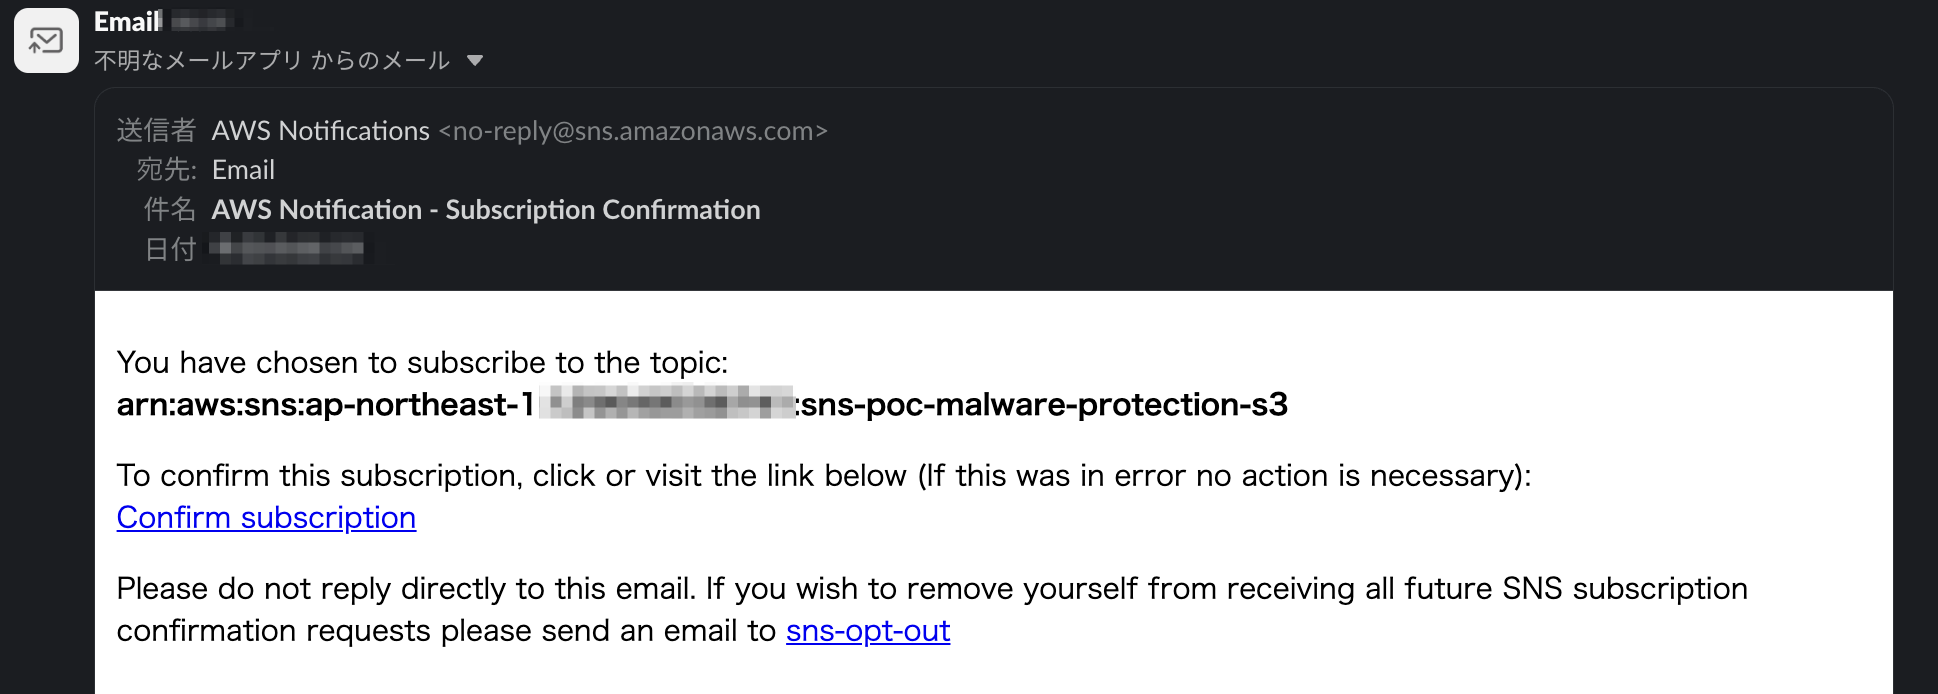Click the "Please do not reply directly" paragraph
Viewport: 1938px width, 694px height.
[931, 589]
